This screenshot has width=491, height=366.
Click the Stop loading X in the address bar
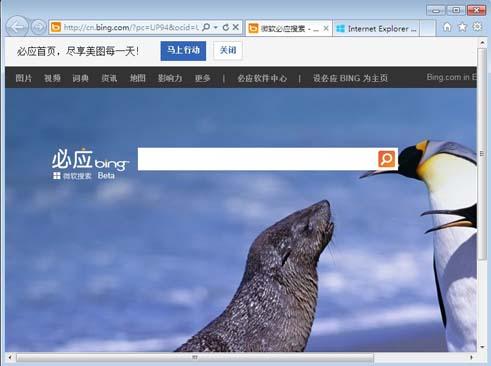pos(236,27)
